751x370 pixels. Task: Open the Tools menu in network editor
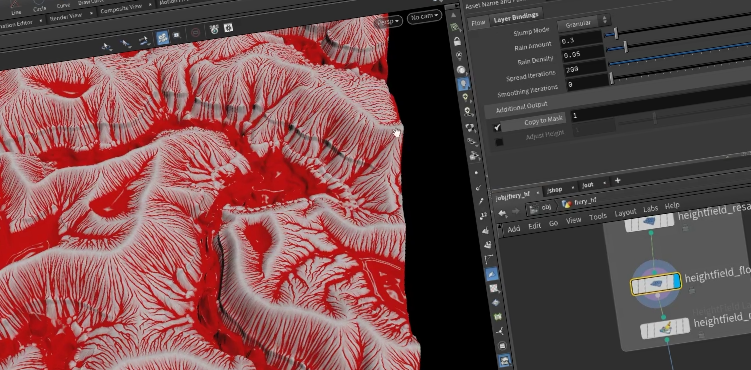[598, 216]
